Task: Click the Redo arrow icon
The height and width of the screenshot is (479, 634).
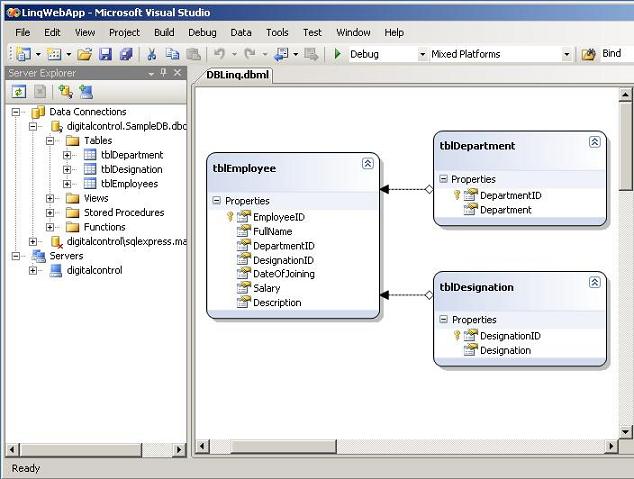Action: 250,54
